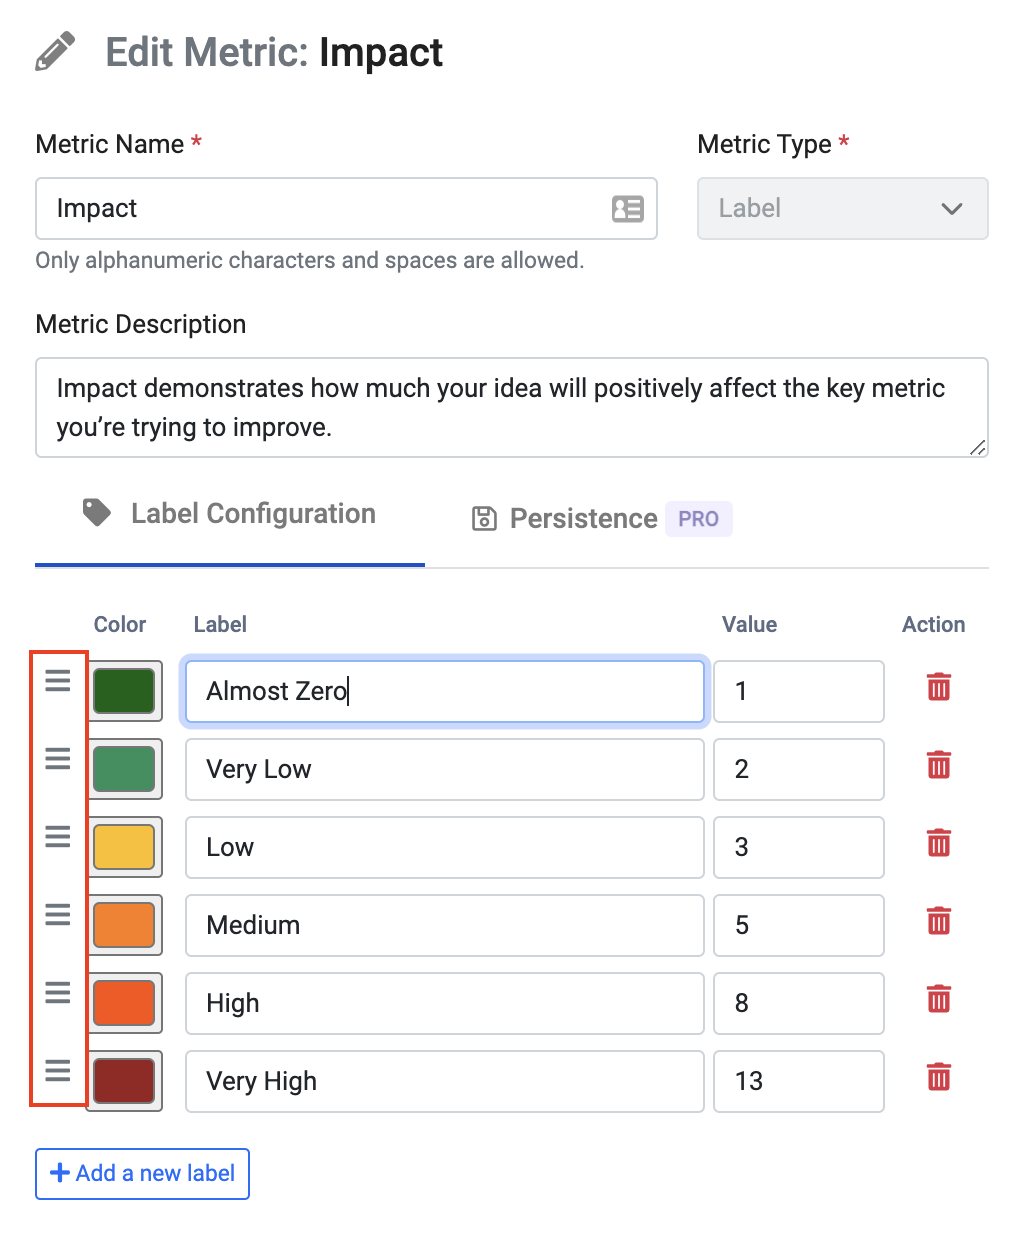Click the save icon on the Persistence tab

(484, 518)
